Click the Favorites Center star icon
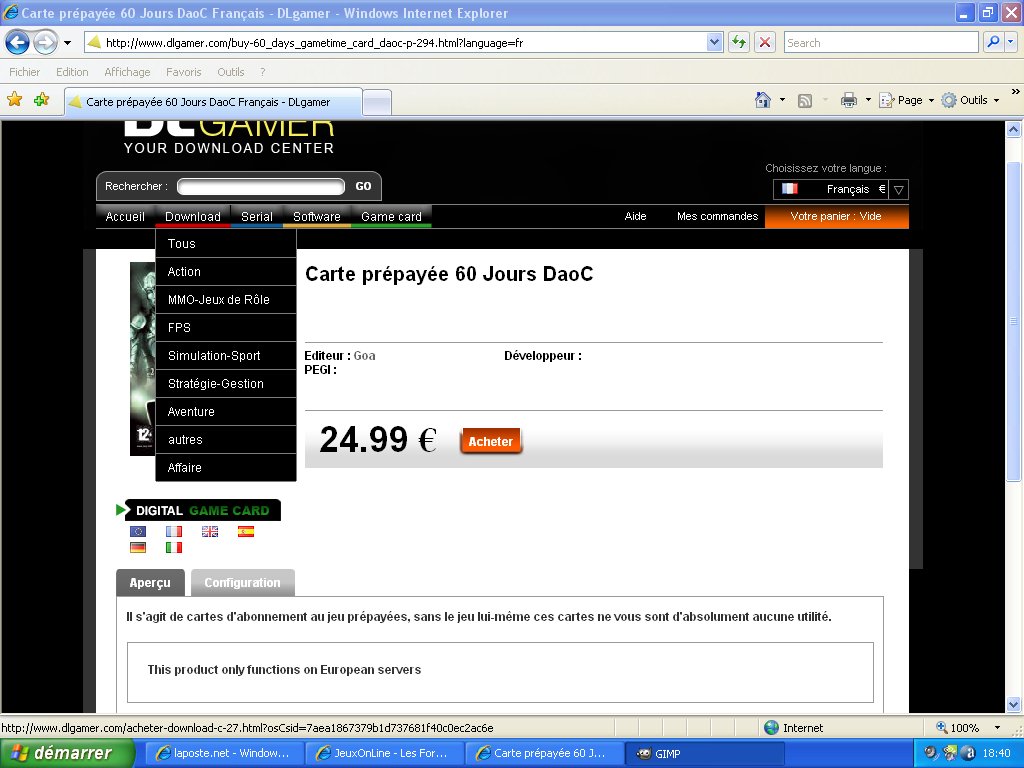The height and width of the screenshot is (768, 1024). point(14,100)
